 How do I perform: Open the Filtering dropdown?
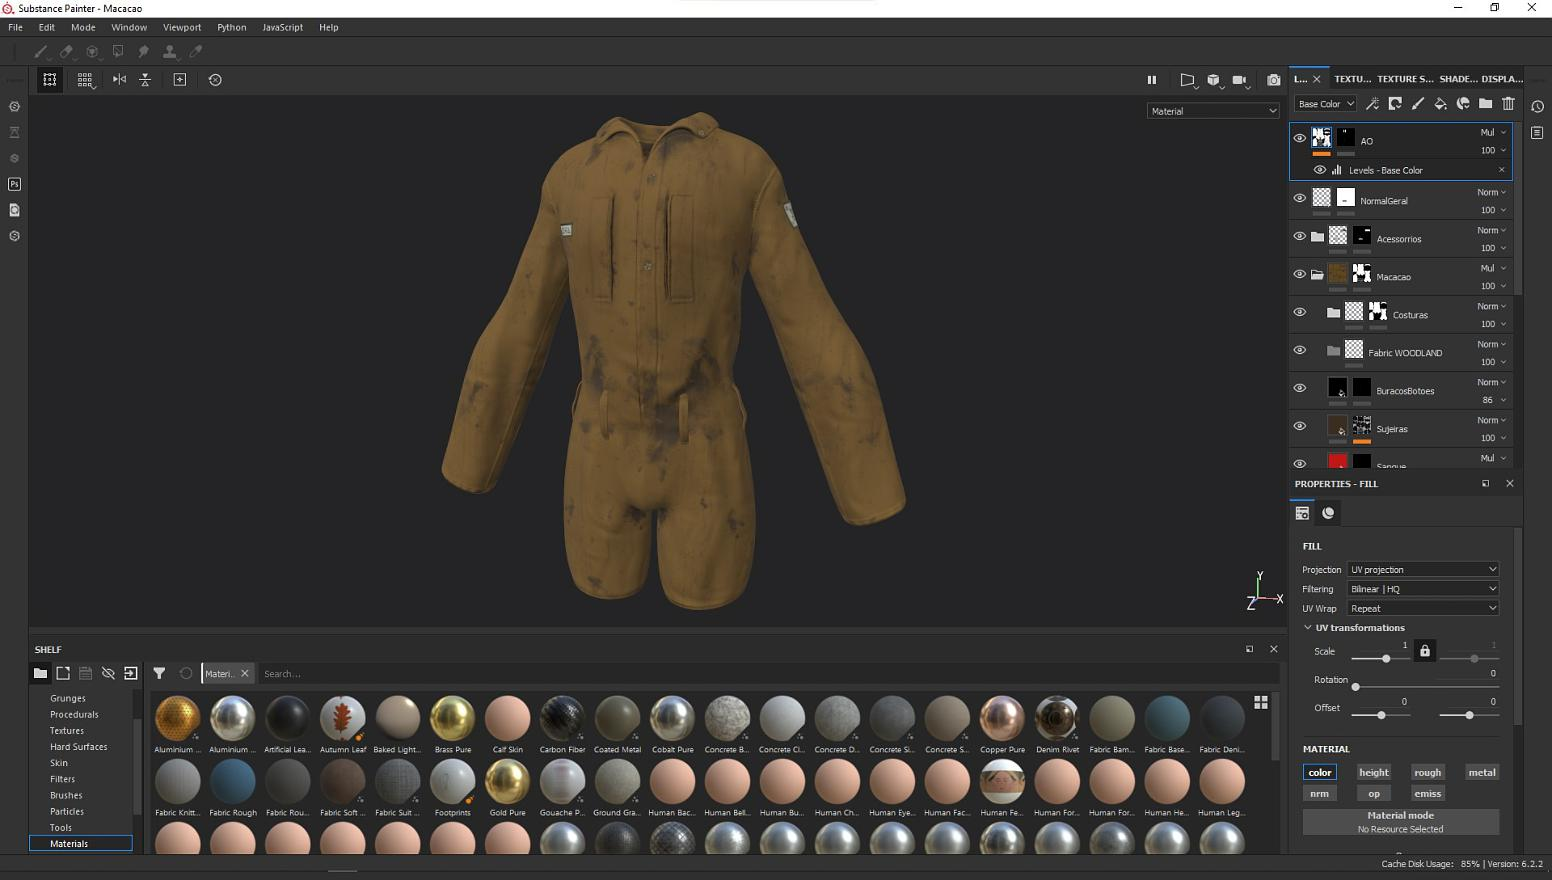tap(1423, 589)
